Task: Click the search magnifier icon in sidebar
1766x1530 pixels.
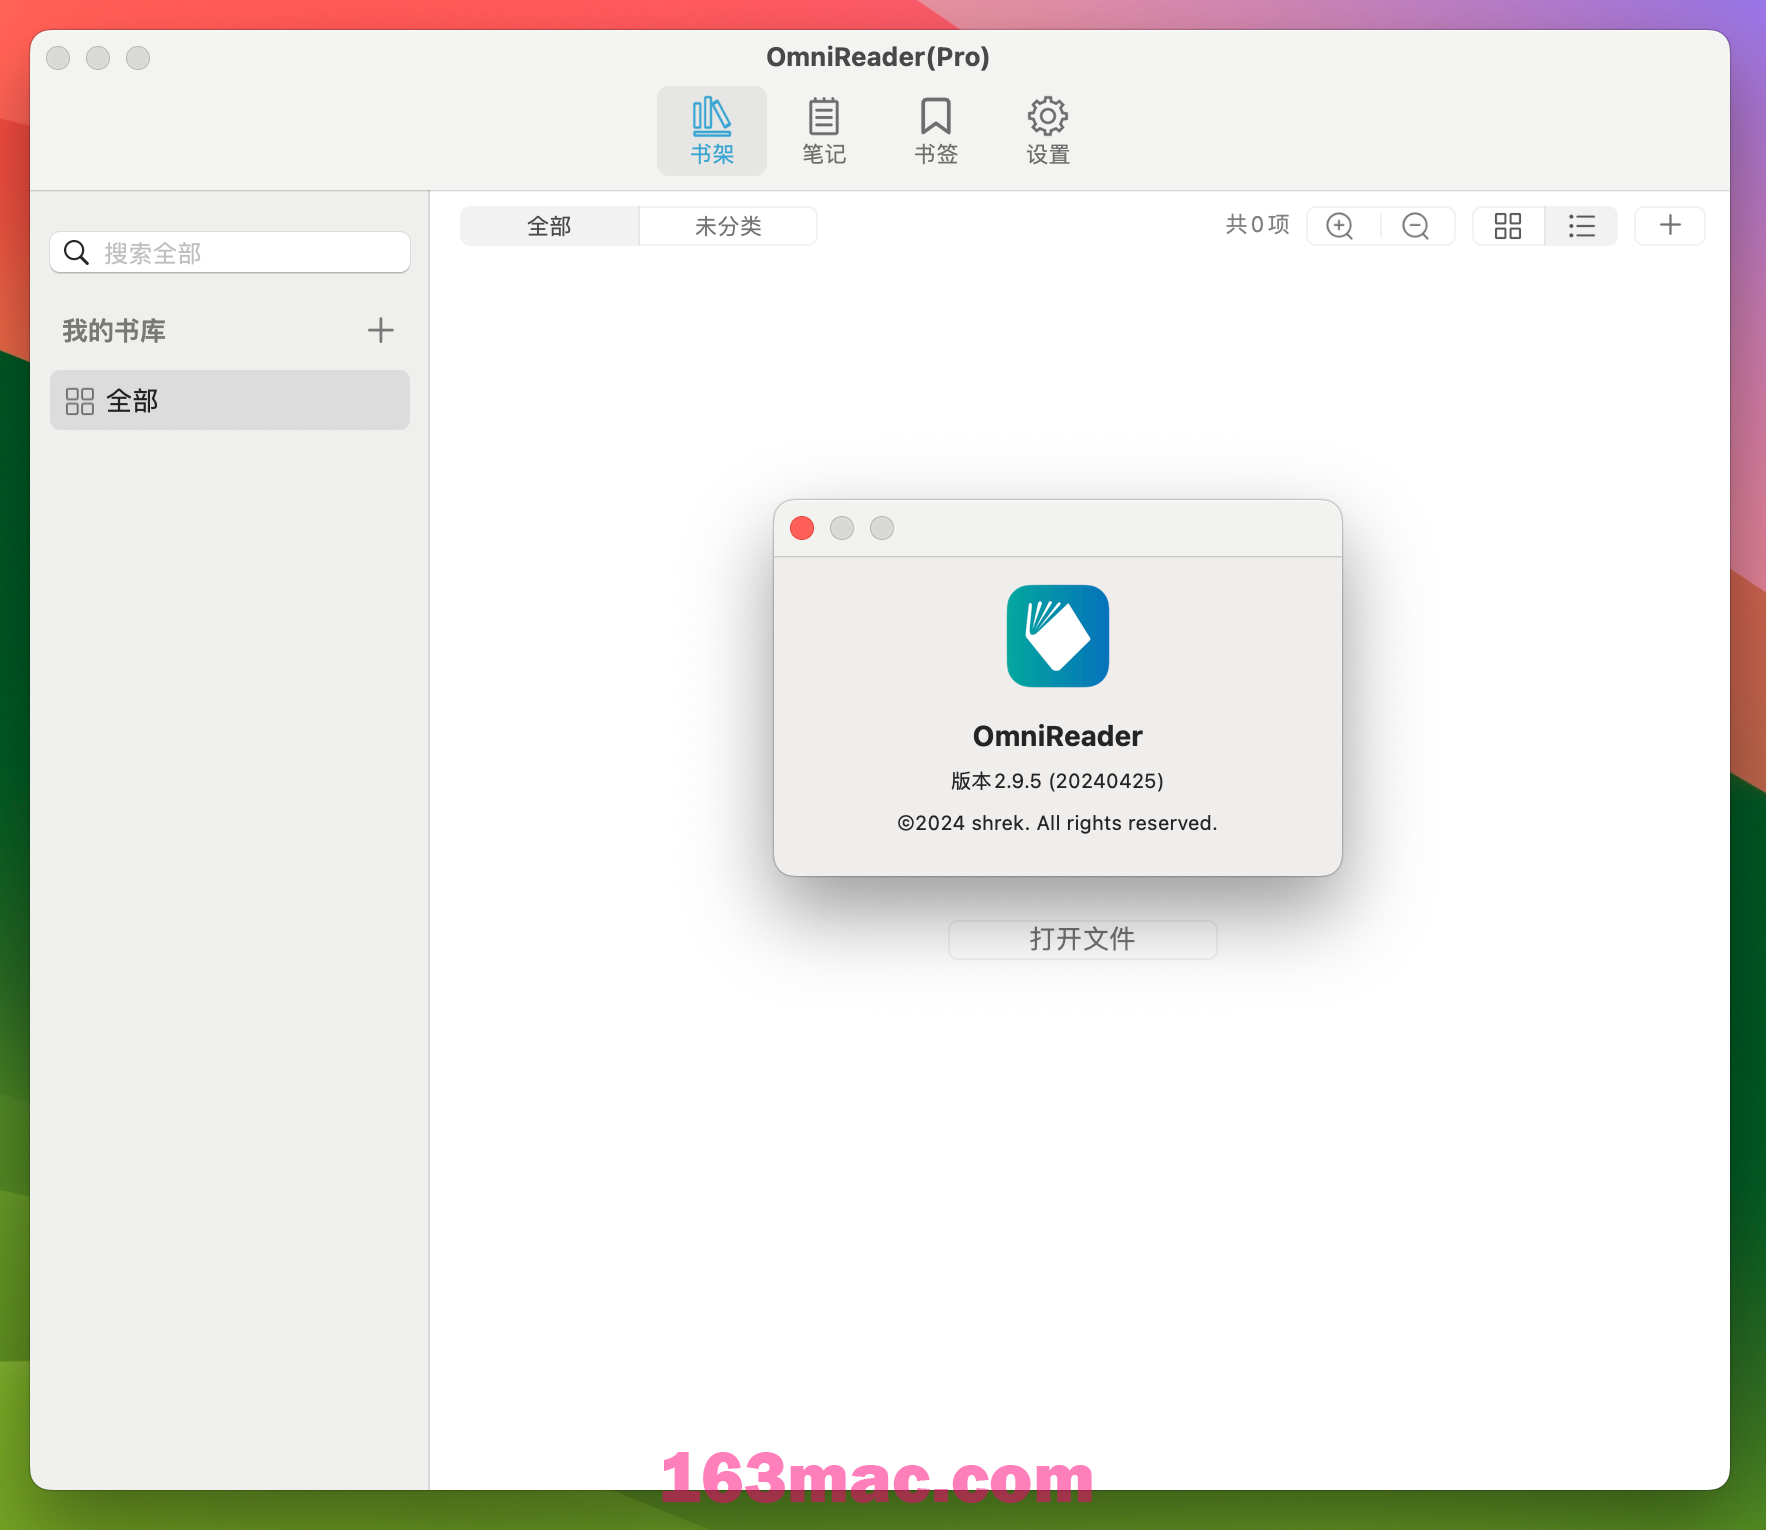Action: (77, 252)
